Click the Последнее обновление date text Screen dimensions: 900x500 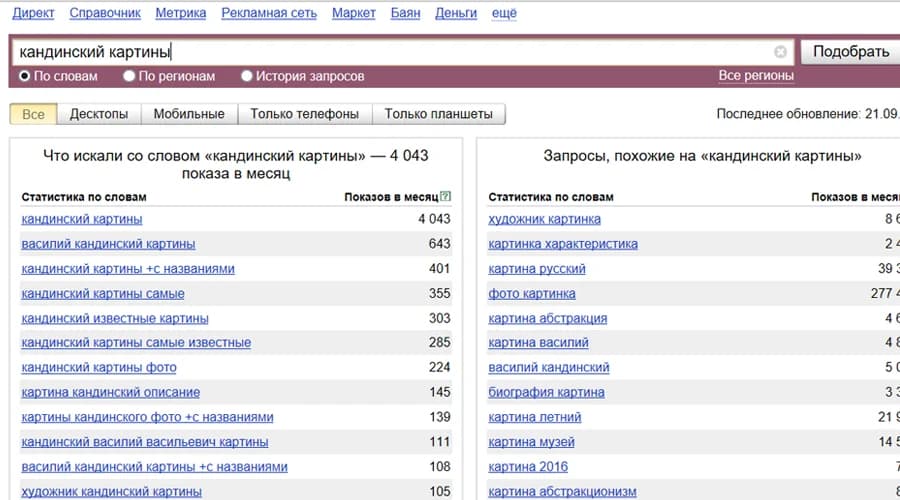click(808, 114)
